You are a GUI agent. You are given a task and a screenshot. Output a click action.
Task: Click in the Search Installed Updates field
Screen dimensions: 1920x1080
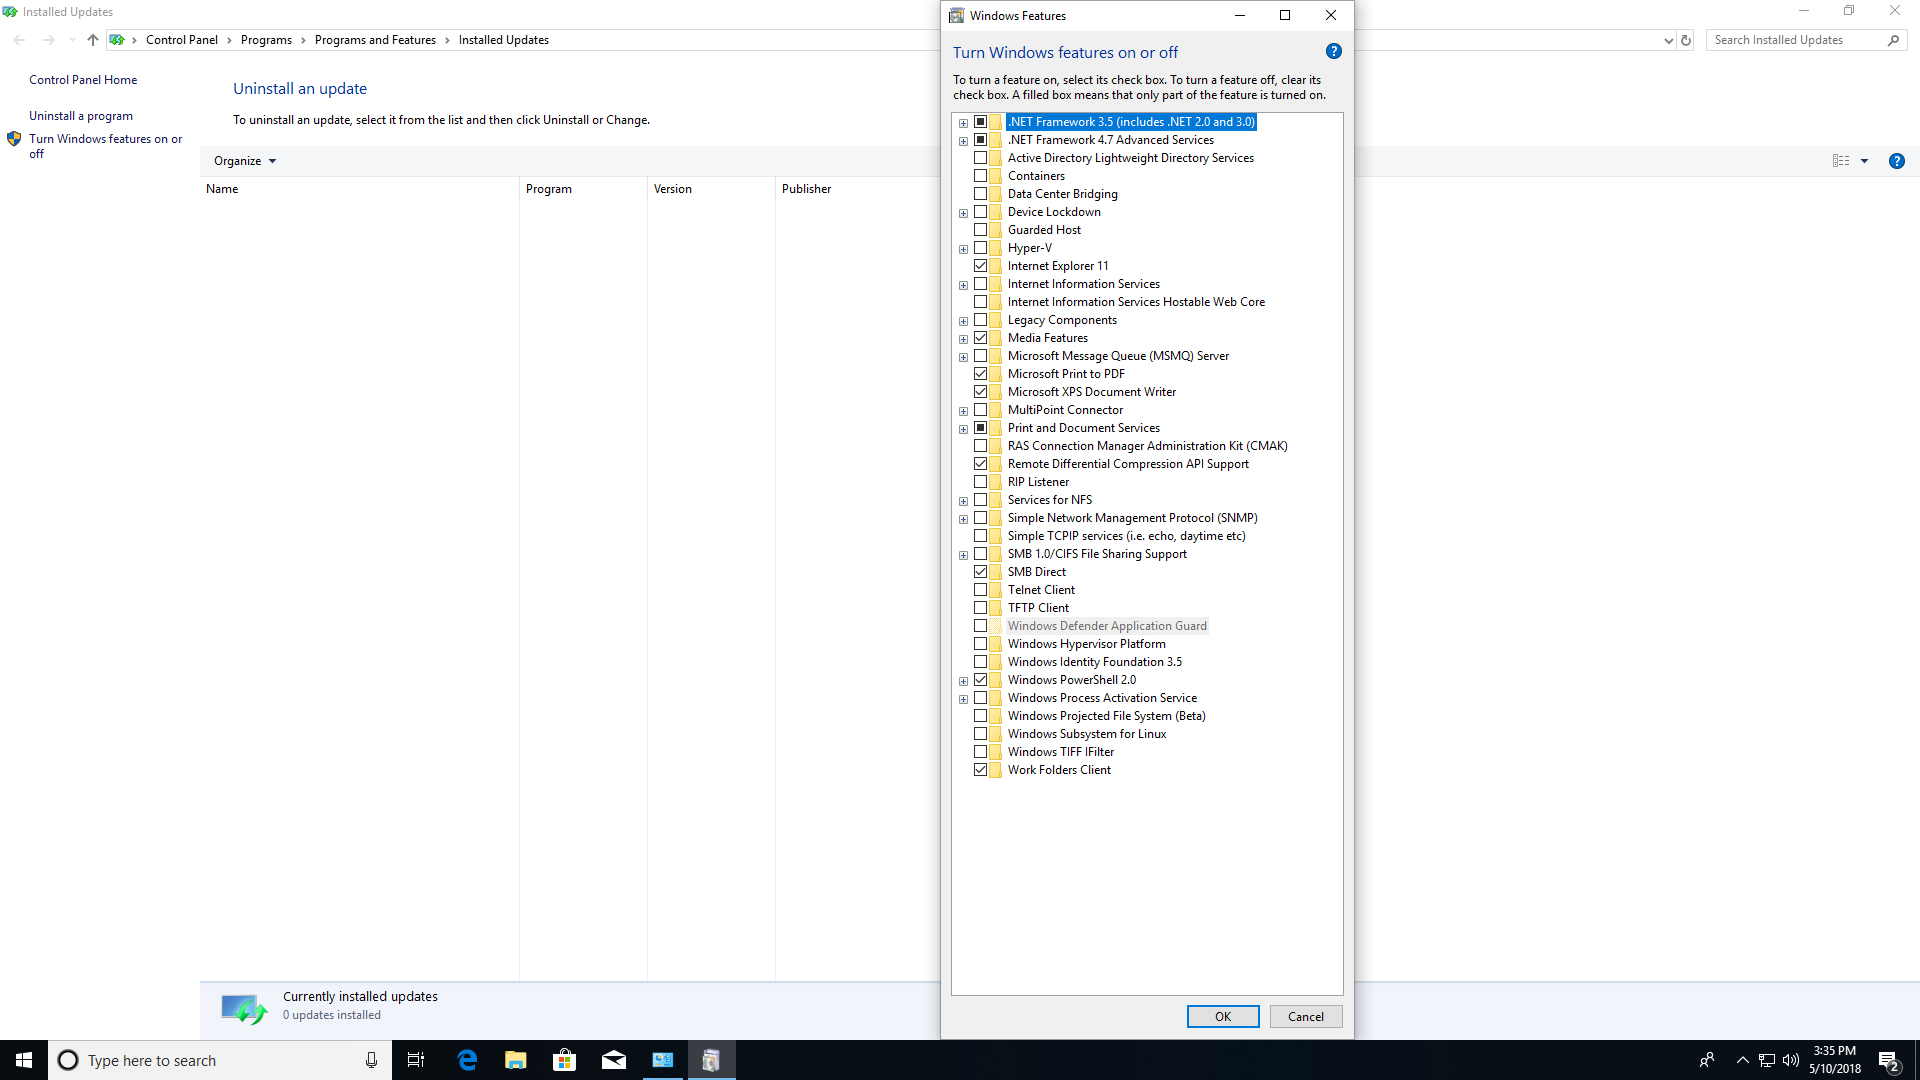[1797, 40]
